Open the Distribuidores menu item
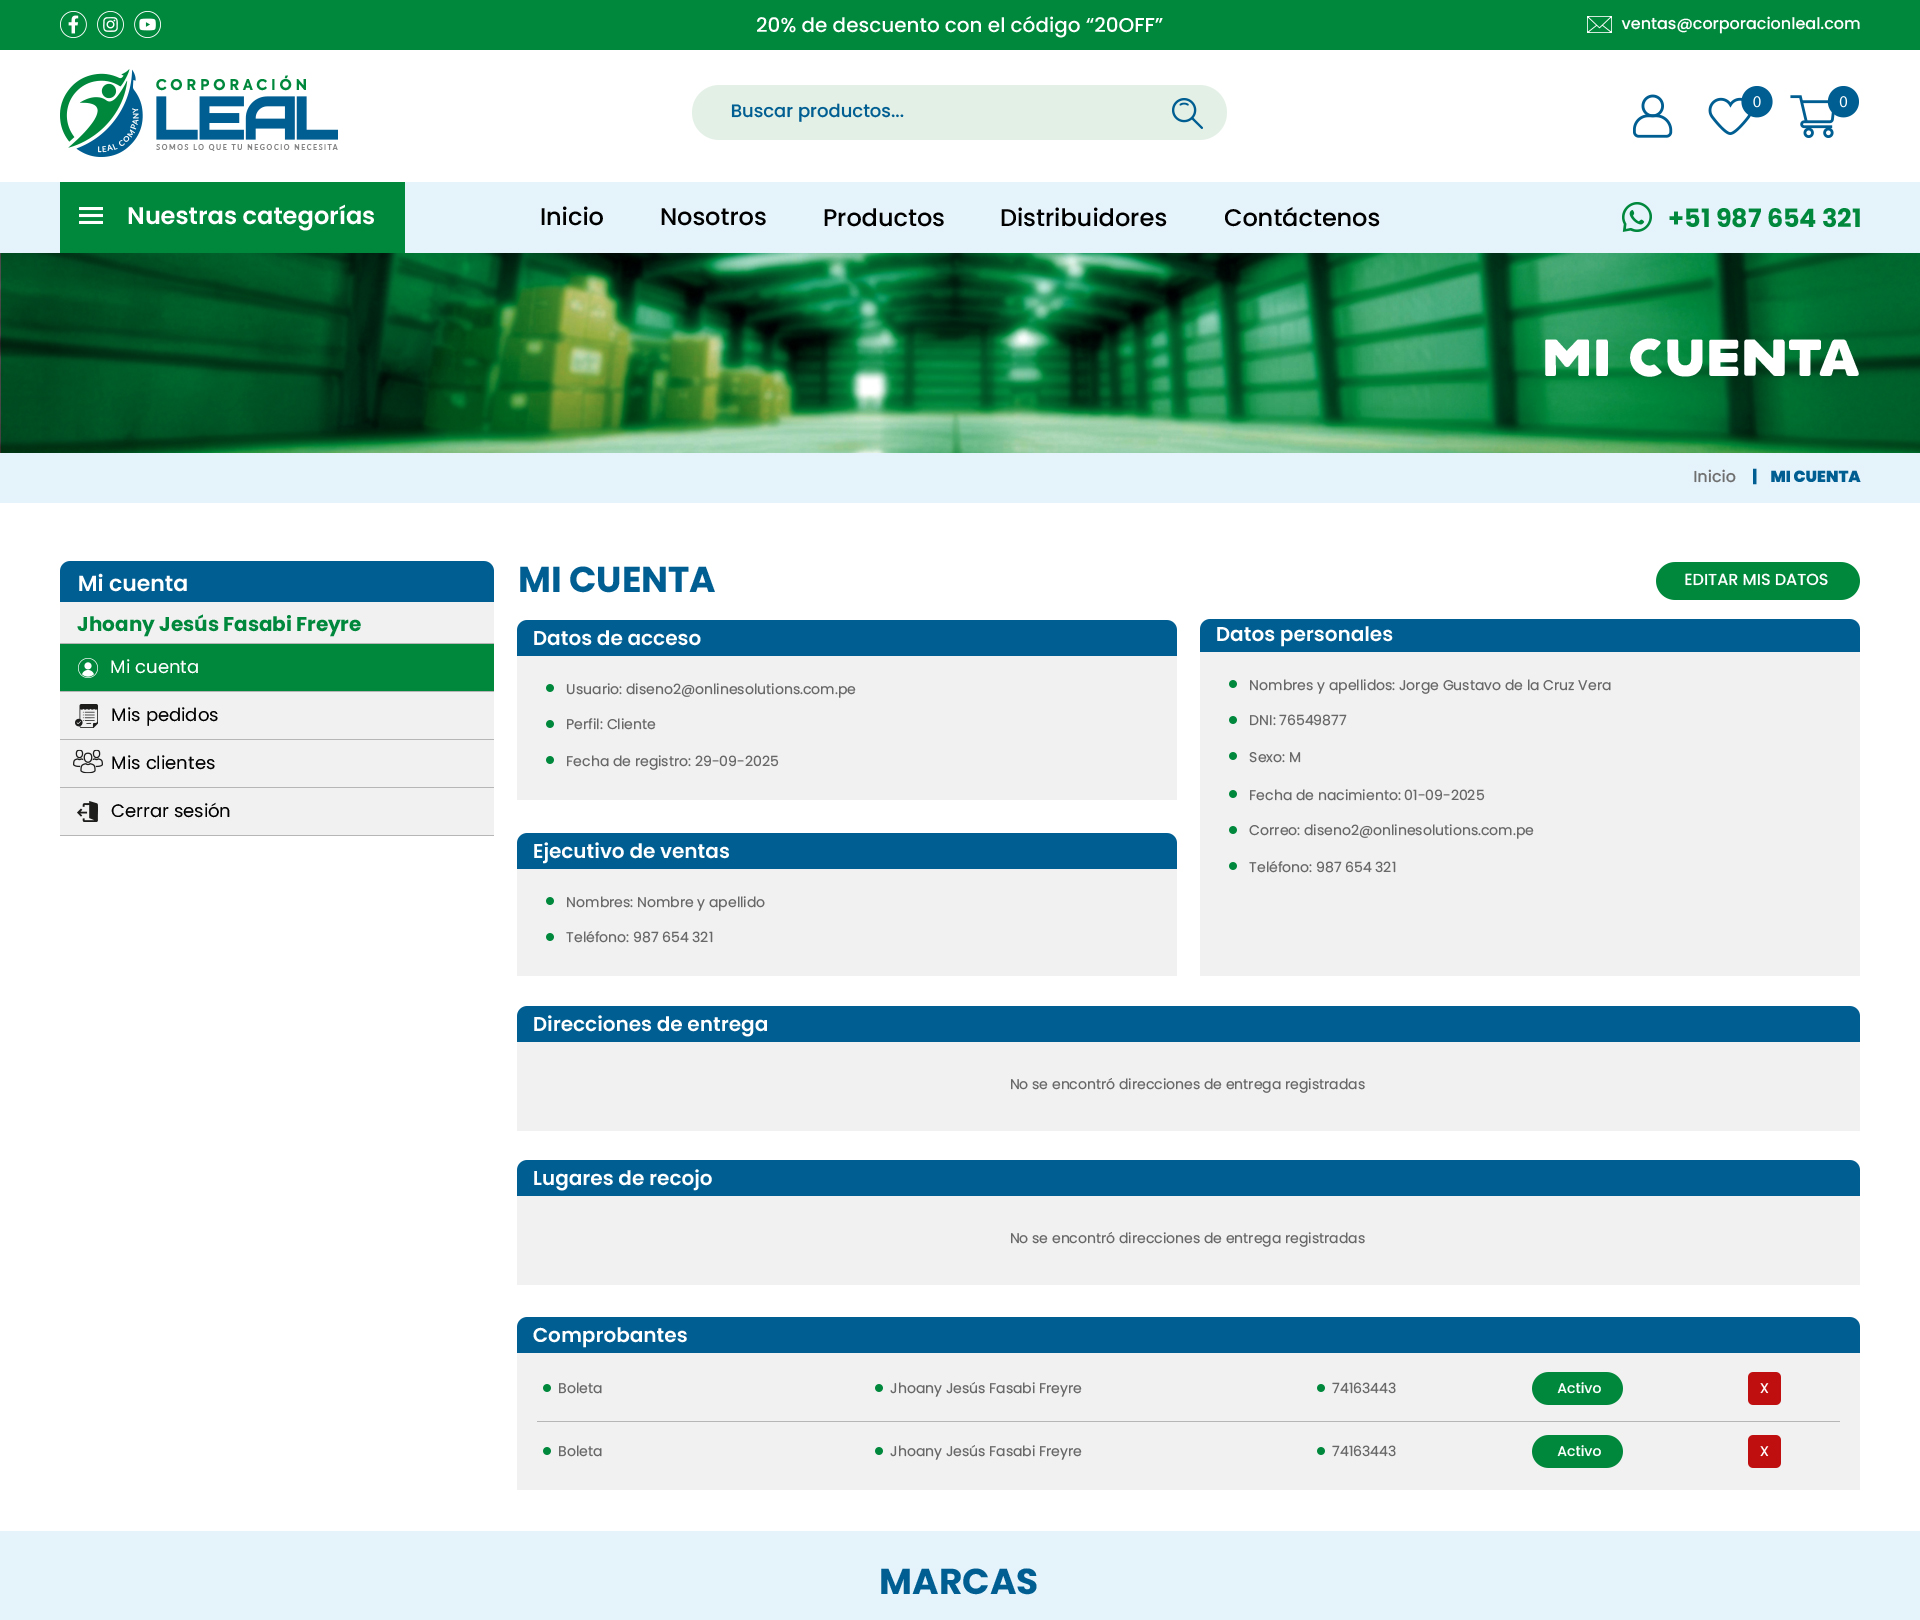Viewport: 1920px width, 1620px height. coord(1083,217)
